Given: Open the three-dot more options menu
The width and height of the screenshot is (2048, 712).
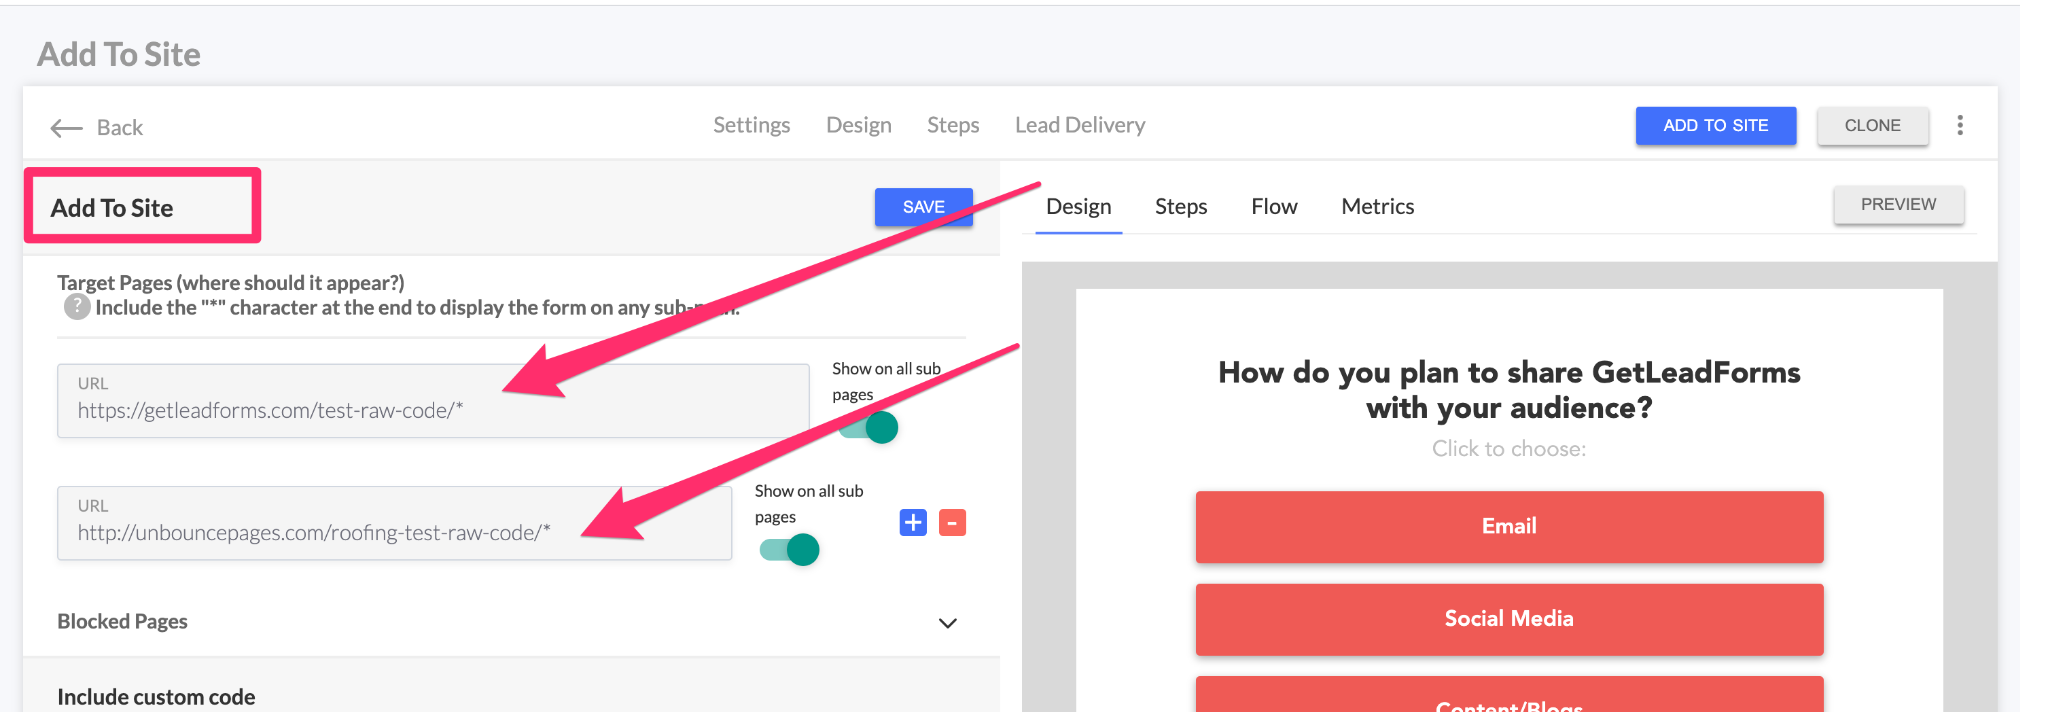Looking at the screenshot, I should click(1959, 125).
